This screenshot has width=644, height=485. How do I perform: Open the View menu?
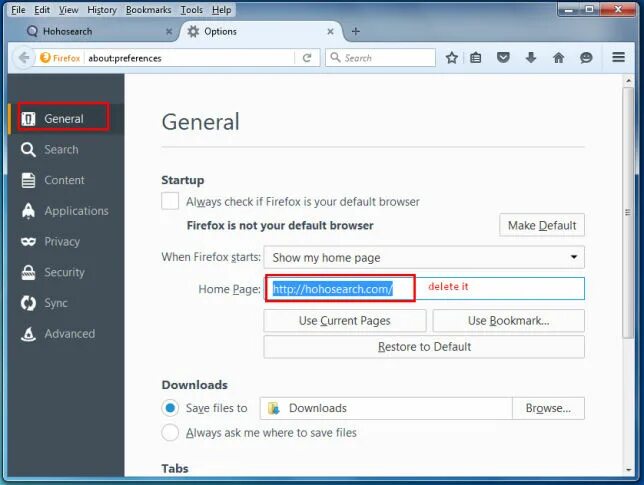click(69, 10)
